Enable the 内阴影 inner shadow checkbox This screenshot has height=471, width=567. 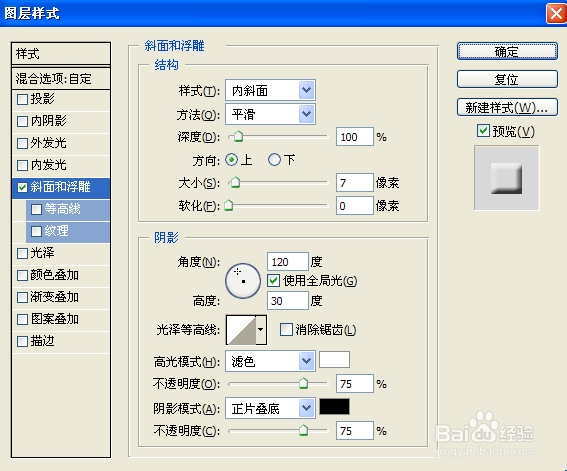[22, 121]
